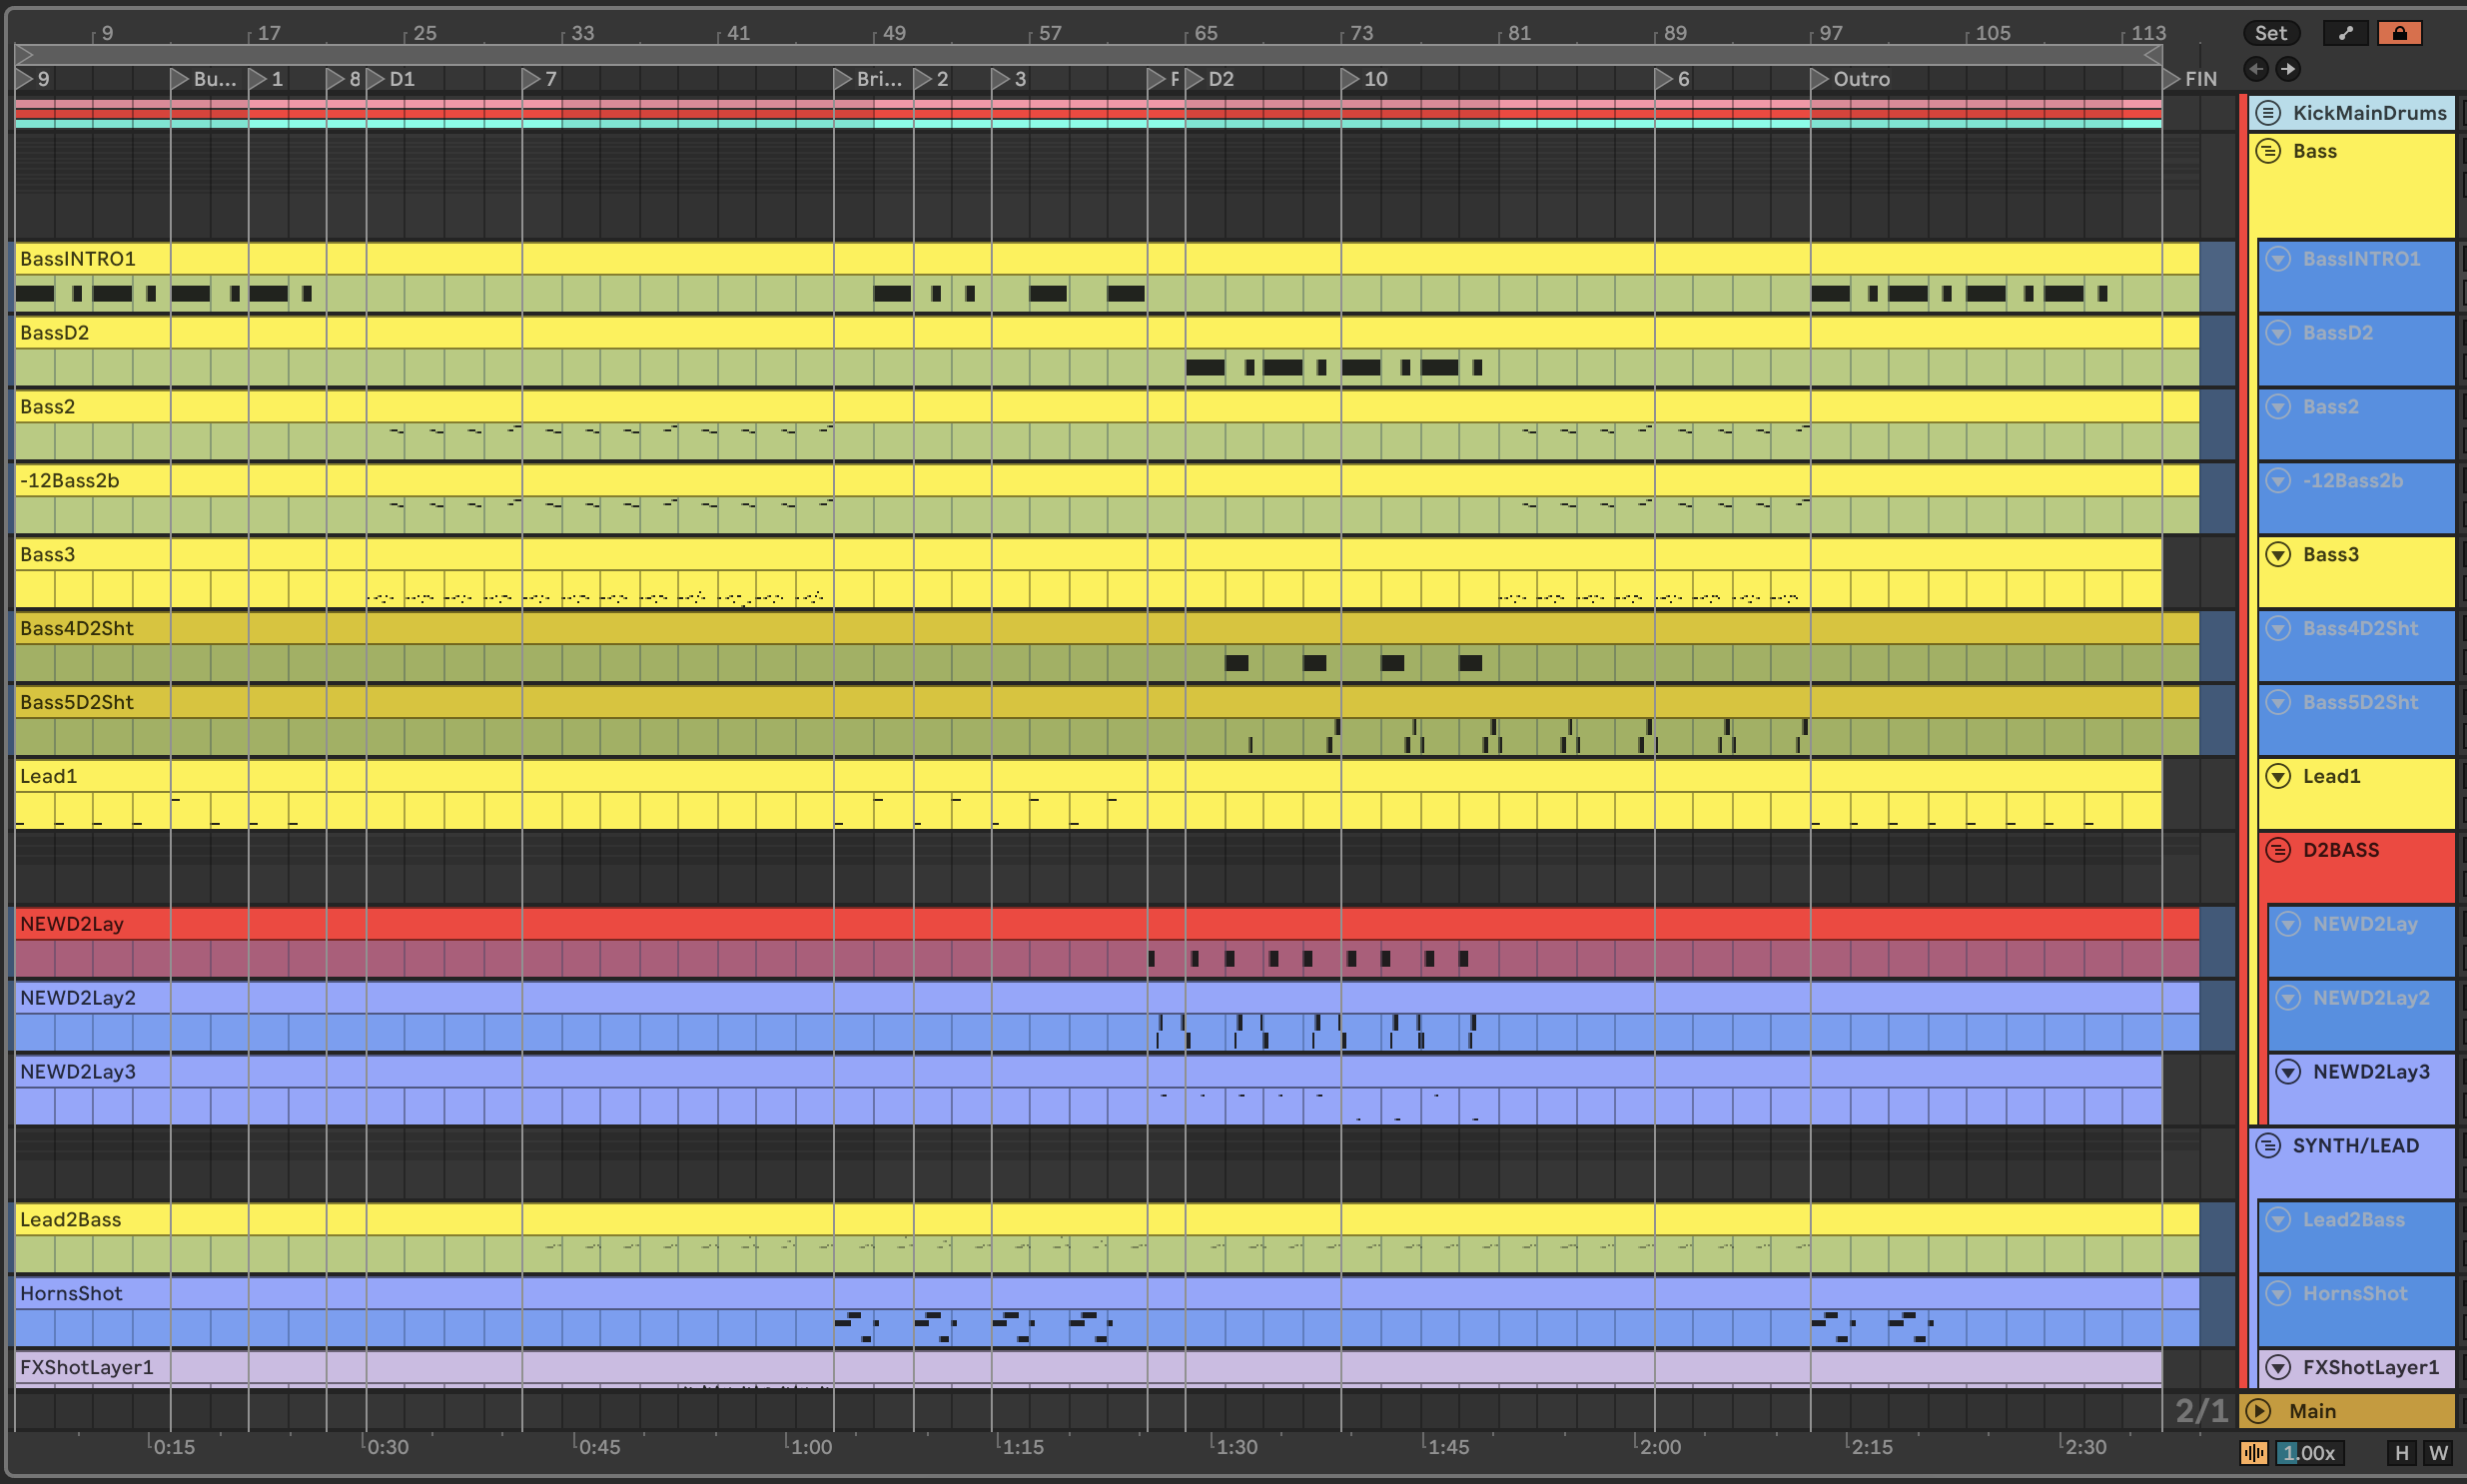
Task: Collapse the KickMainDrums group track
Action: click(2268, 113)
